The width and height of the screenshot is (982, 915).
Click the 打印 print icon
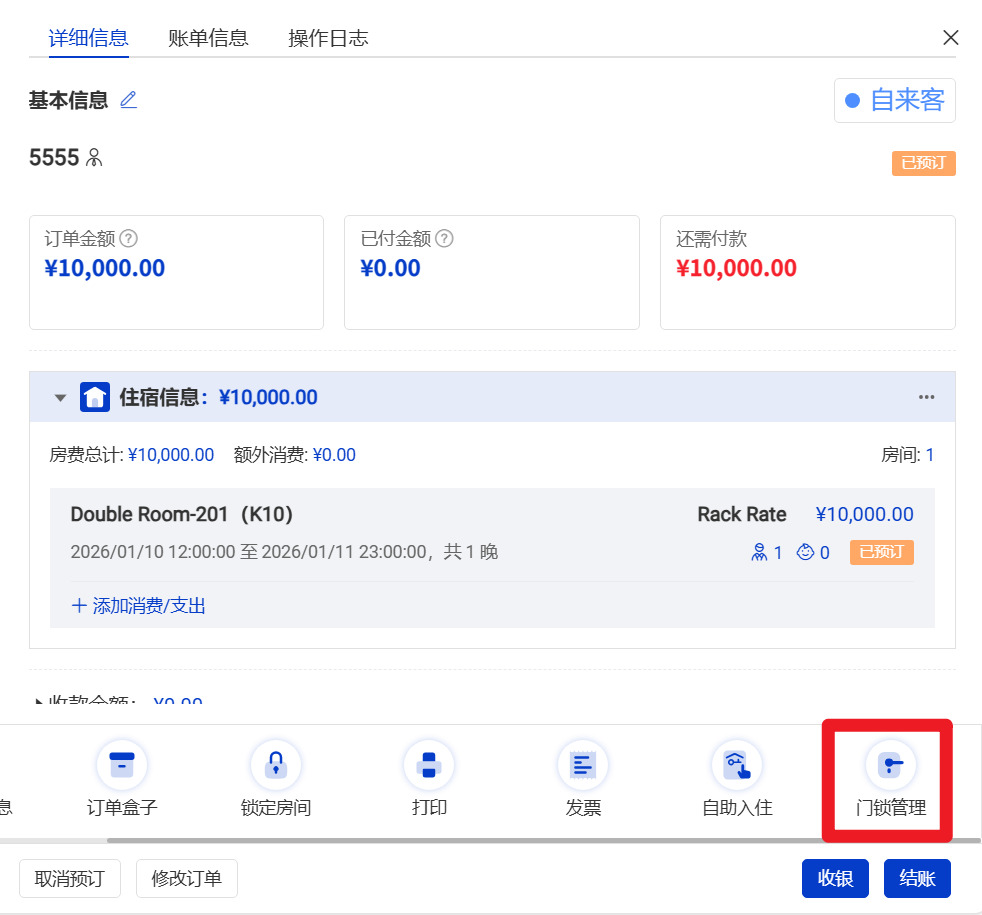429,766
